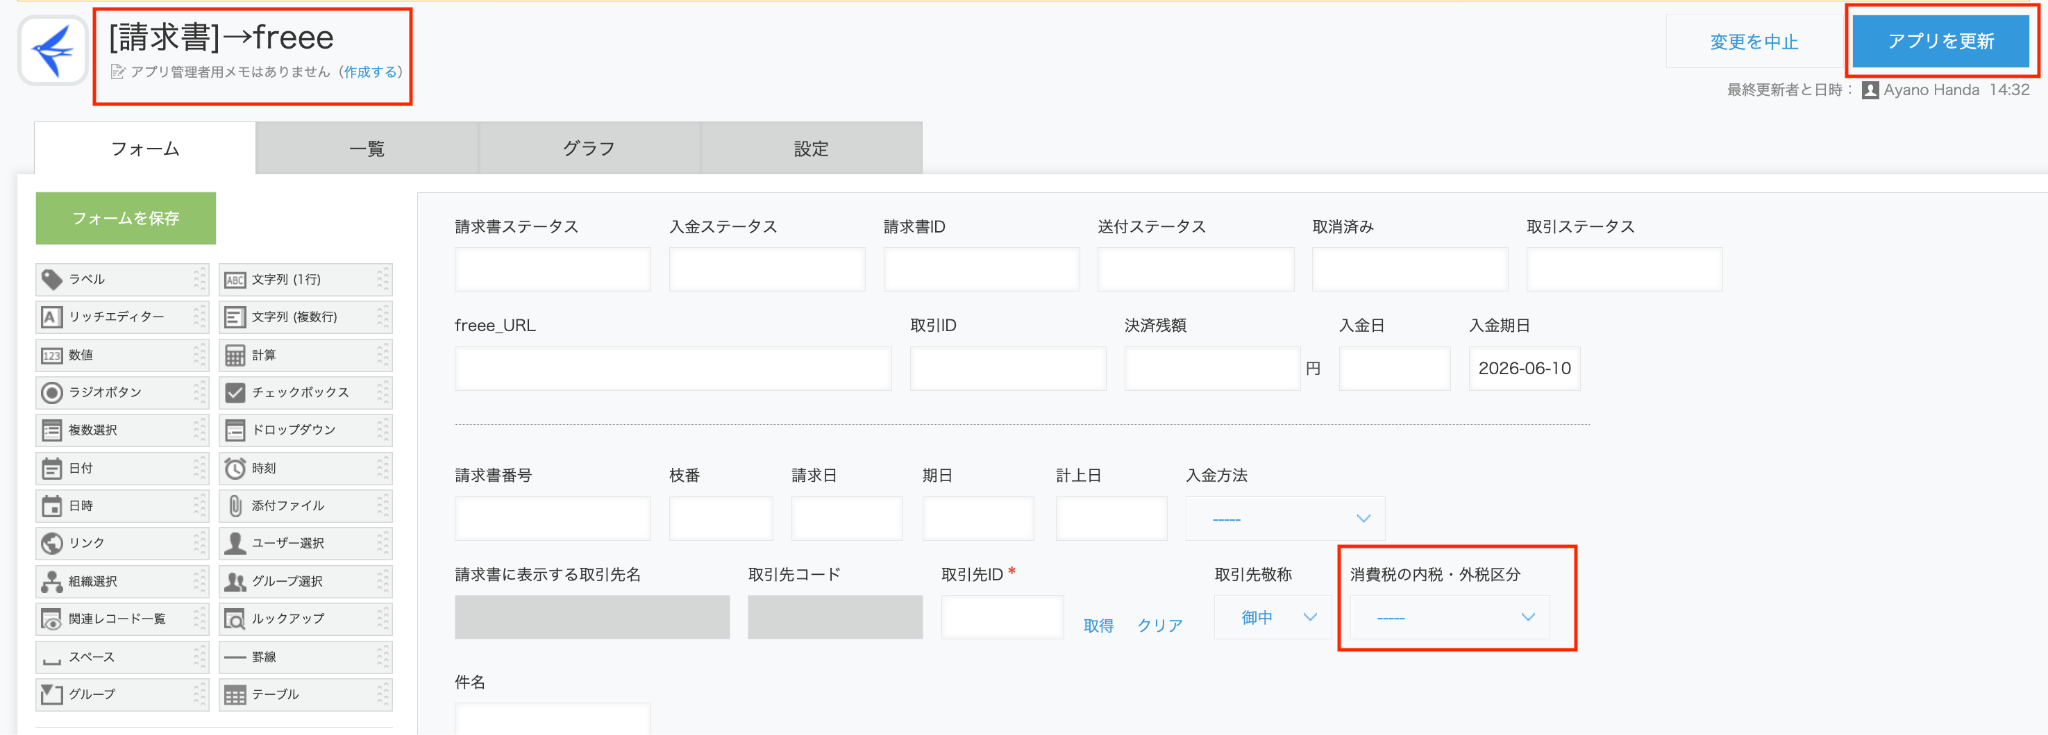
Task: Choose the 時刻 clock field icon
Action: [x=235, y=468]
